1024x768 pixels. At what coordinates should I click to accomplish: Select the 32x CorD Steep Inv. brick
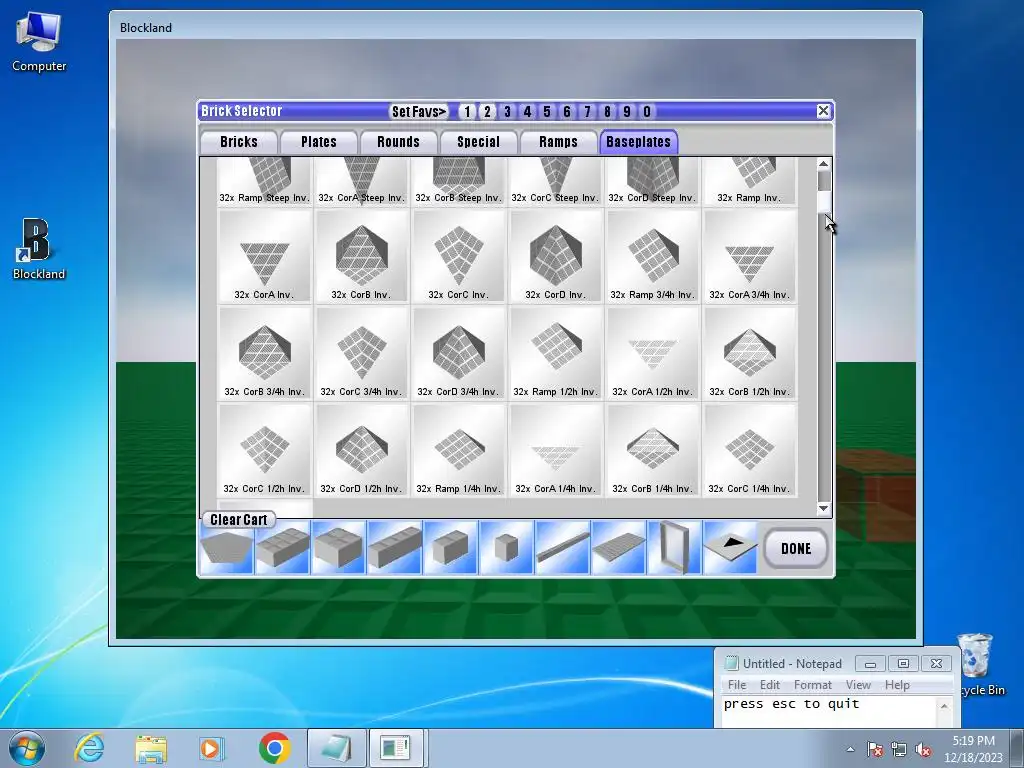[x=652, y=182]
